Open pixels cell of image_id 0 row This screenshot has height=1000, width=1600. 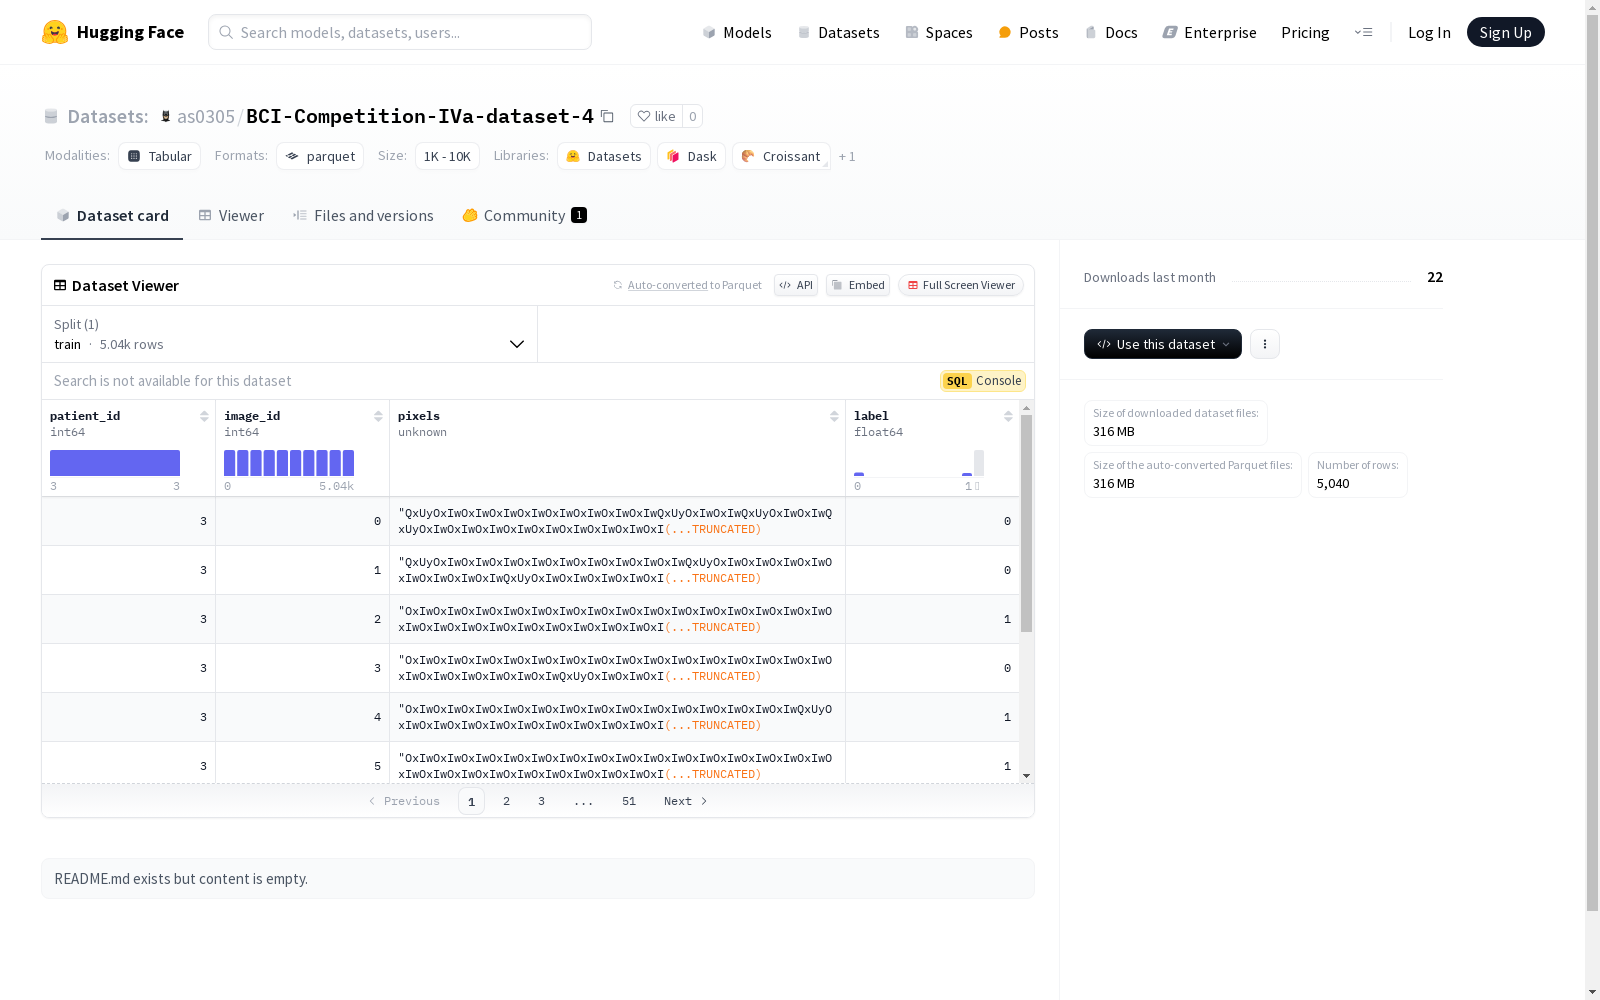coord(617,521)
